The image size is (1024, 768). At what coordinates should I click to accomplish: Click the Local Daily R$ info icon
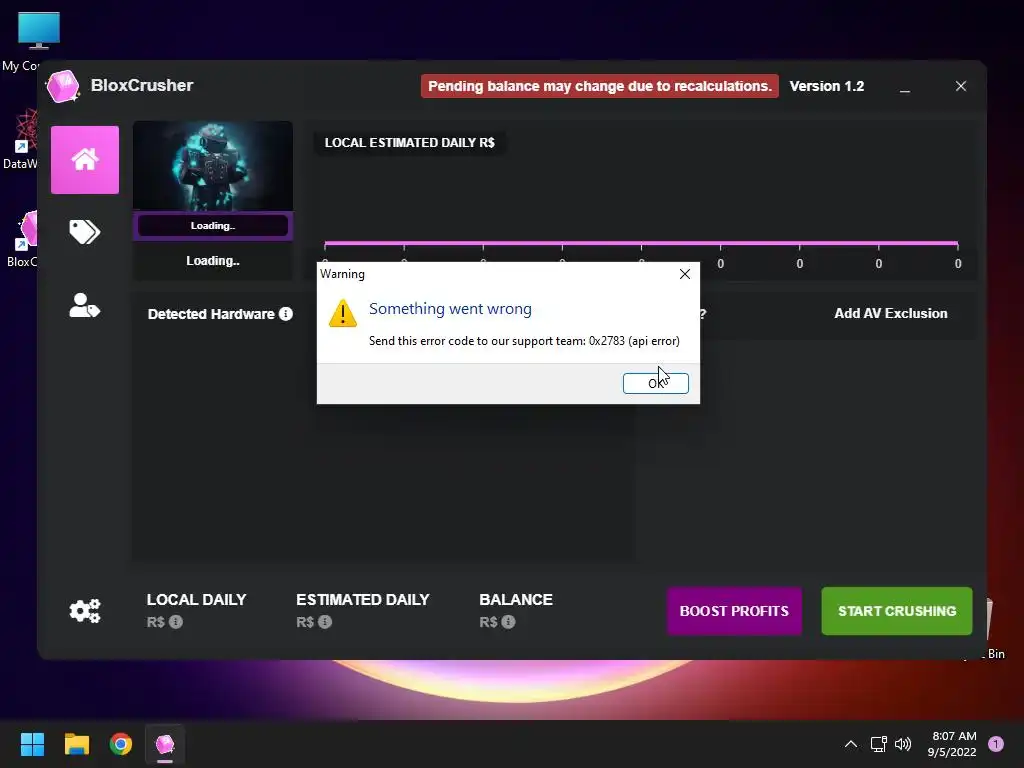(x=176, y=622)
